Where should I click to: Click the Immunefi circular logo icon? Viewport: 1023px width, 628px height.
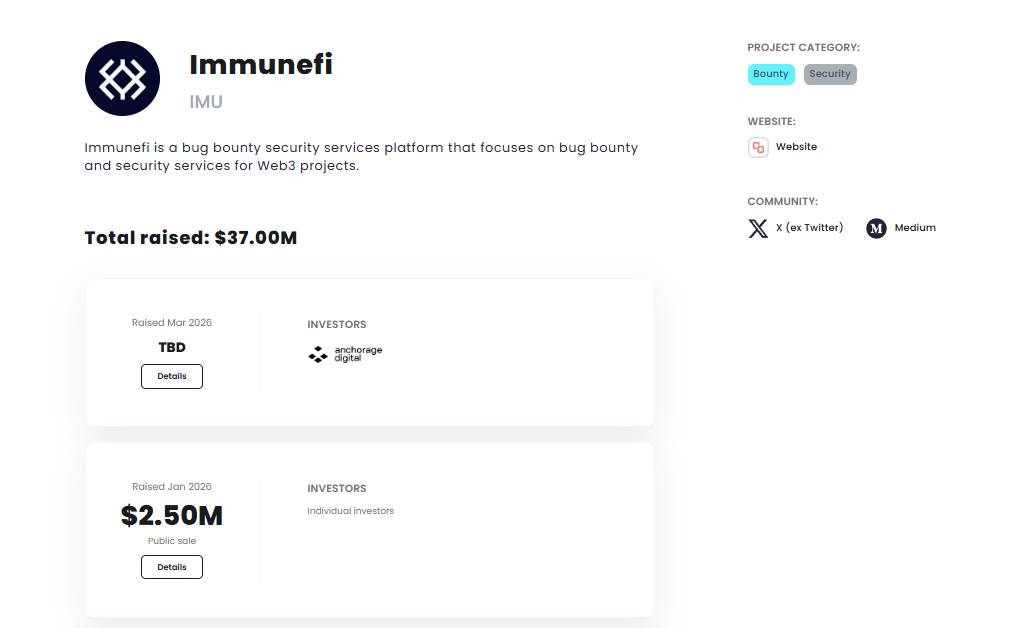(x=122, y=78)
